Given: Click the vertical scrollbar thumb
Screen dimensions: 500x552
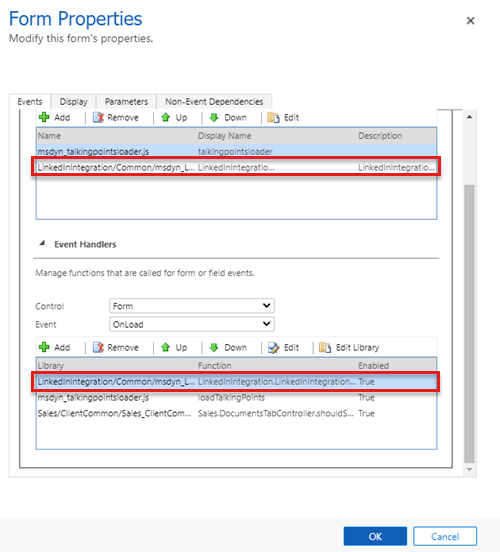Looking at the screenshot, I should click(469, 324).
